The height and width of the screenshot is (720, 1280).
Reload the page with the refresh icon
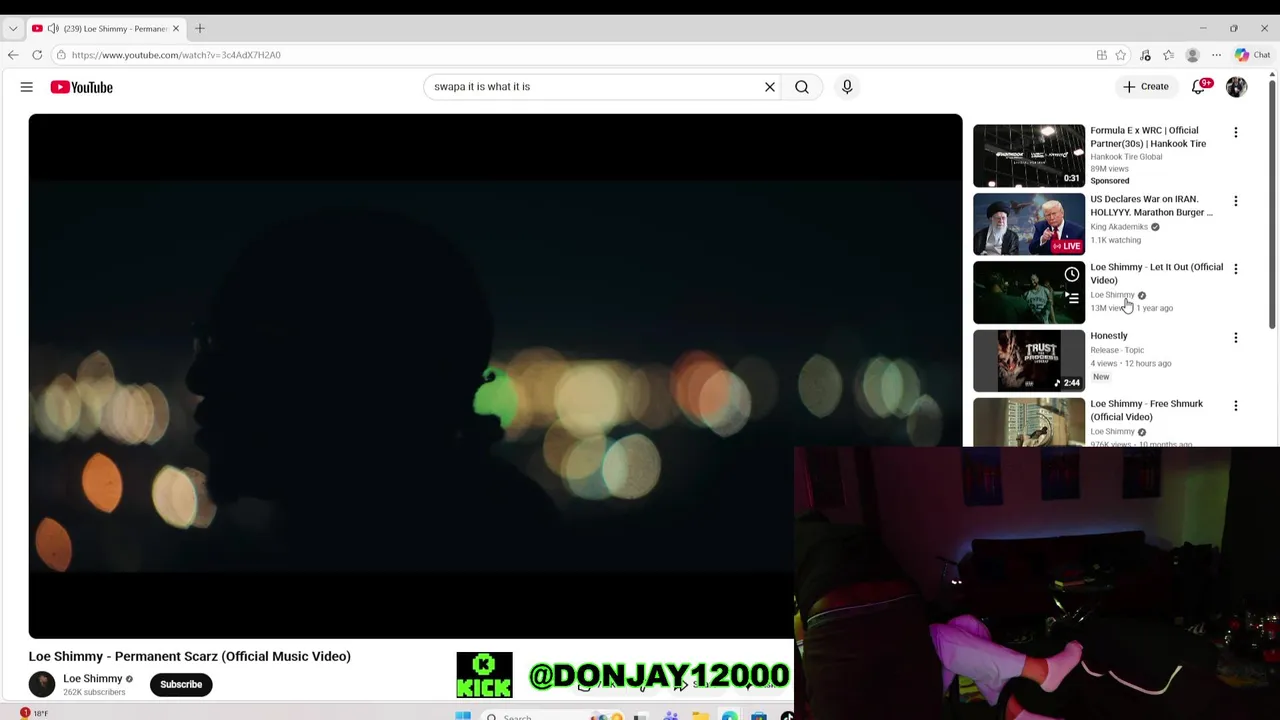point(37,55)
